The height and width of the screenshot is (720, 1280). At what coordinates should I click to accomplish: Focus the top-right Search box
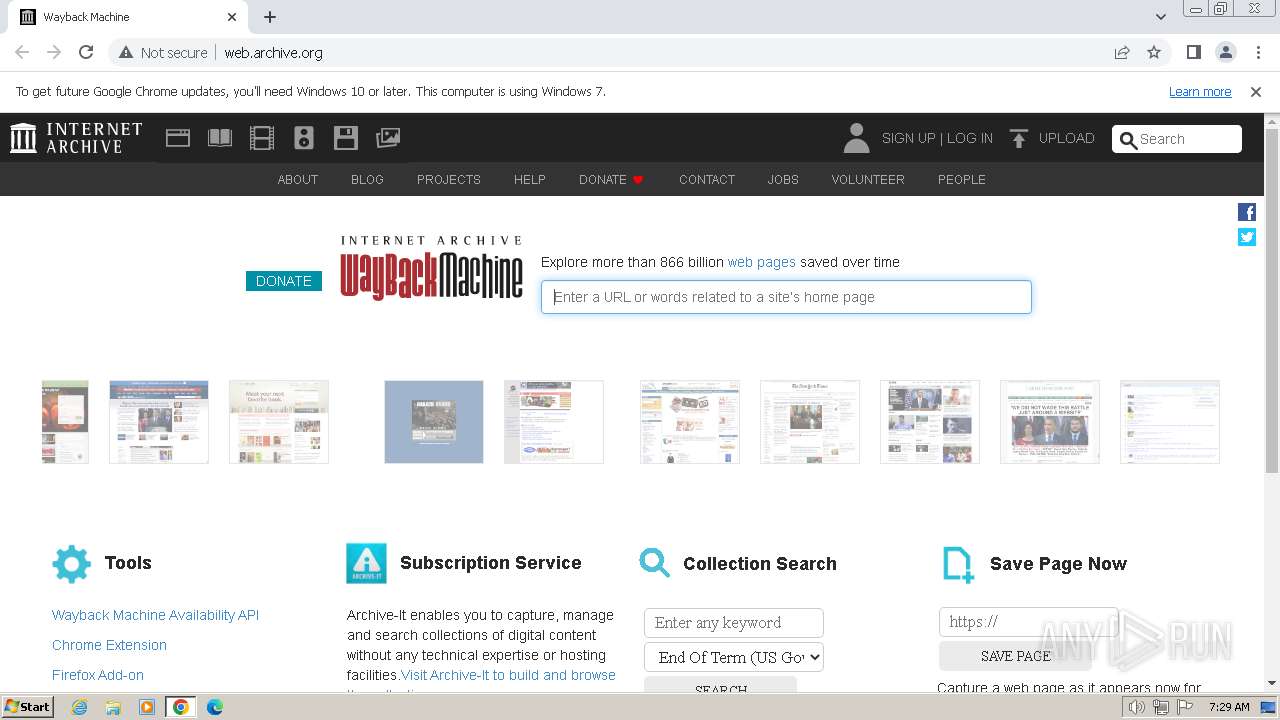point(1177,139)
